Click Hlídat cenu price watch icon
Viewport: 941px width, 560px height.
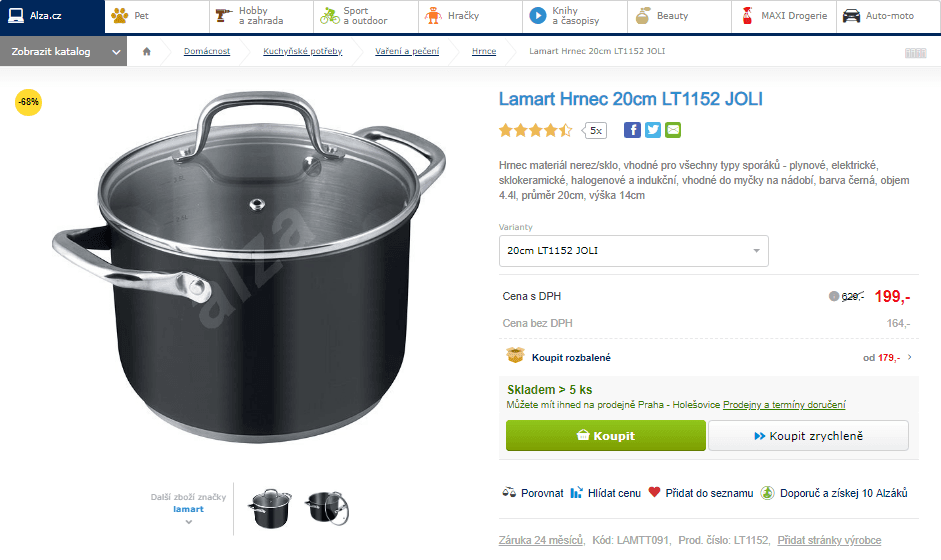(x=576, y=492)
